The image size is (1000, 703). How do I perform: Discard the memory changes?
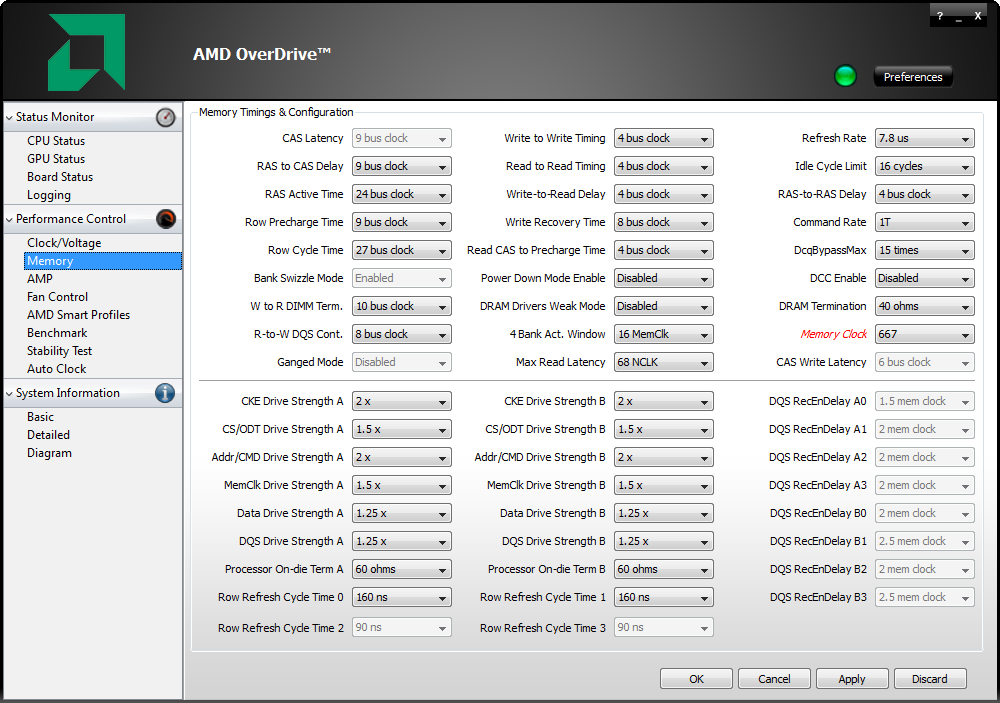click(x=930, y=679)
